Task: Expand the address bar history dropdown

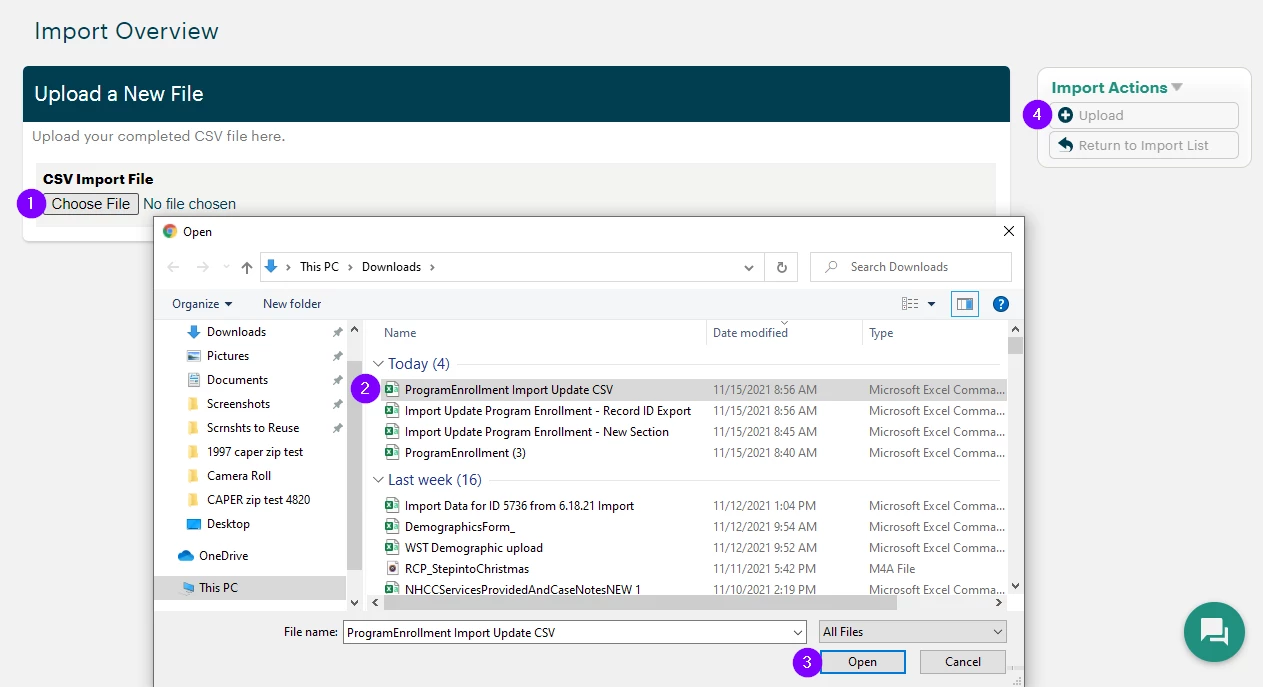Action: coord(749,268)
